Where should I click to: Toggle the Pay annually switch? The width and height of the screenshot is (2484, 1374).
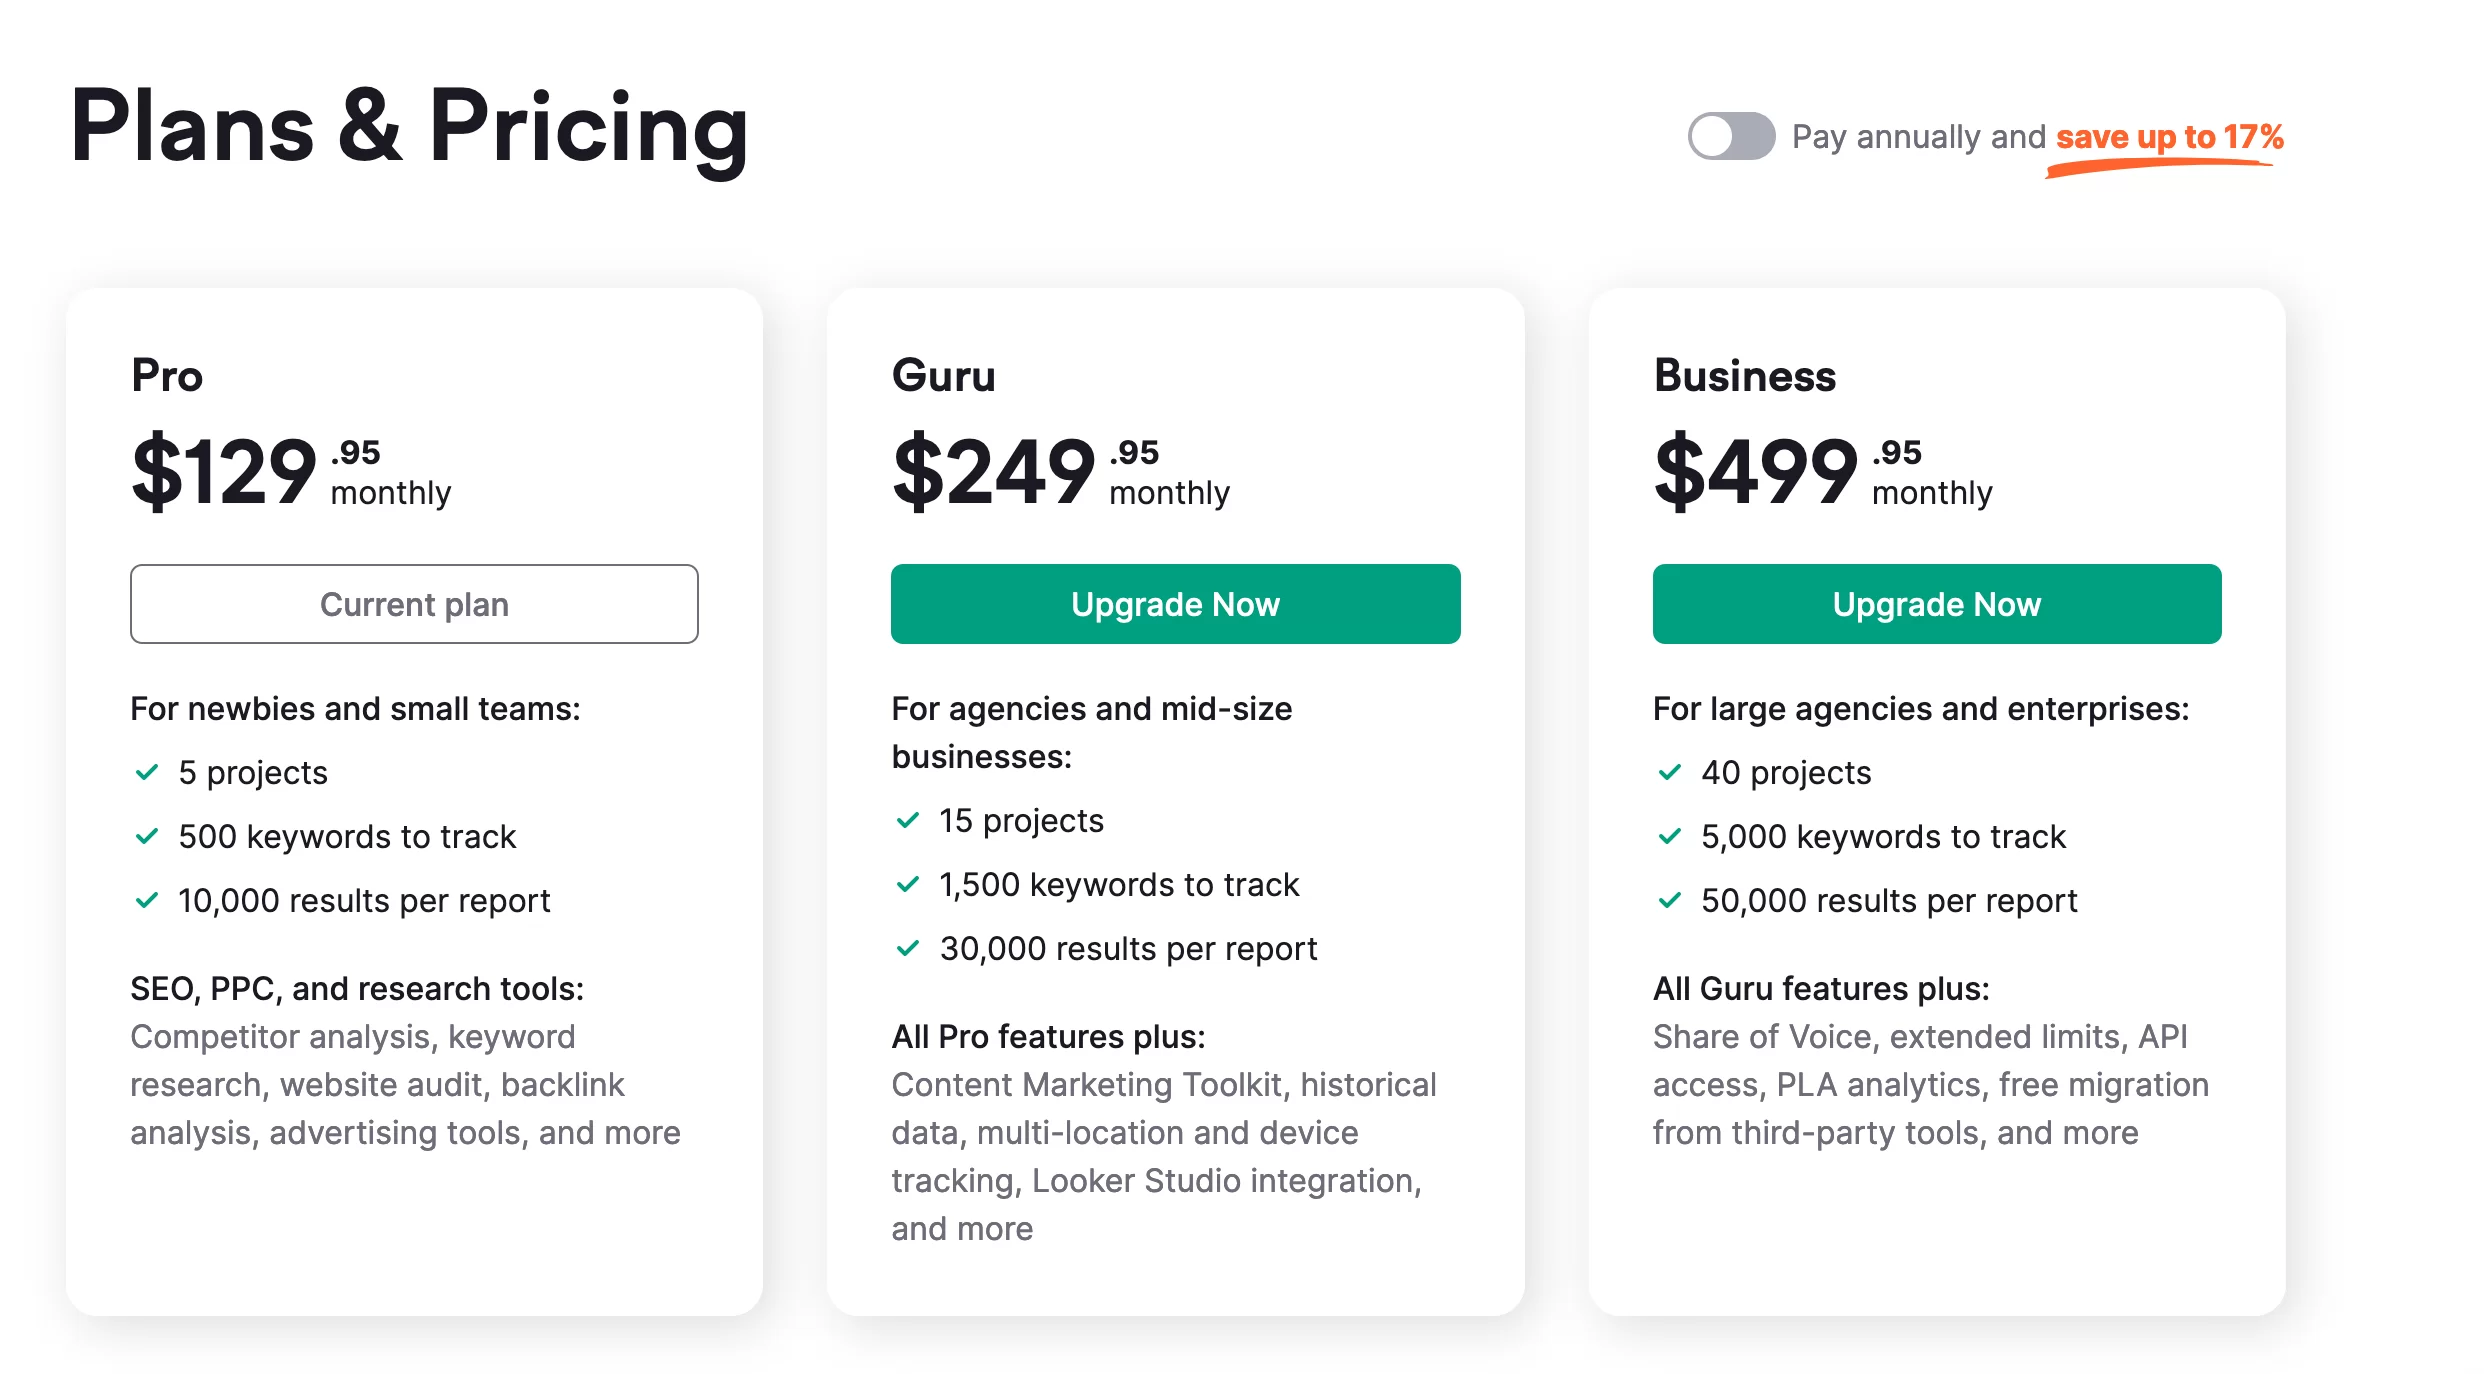[1731, 136]
